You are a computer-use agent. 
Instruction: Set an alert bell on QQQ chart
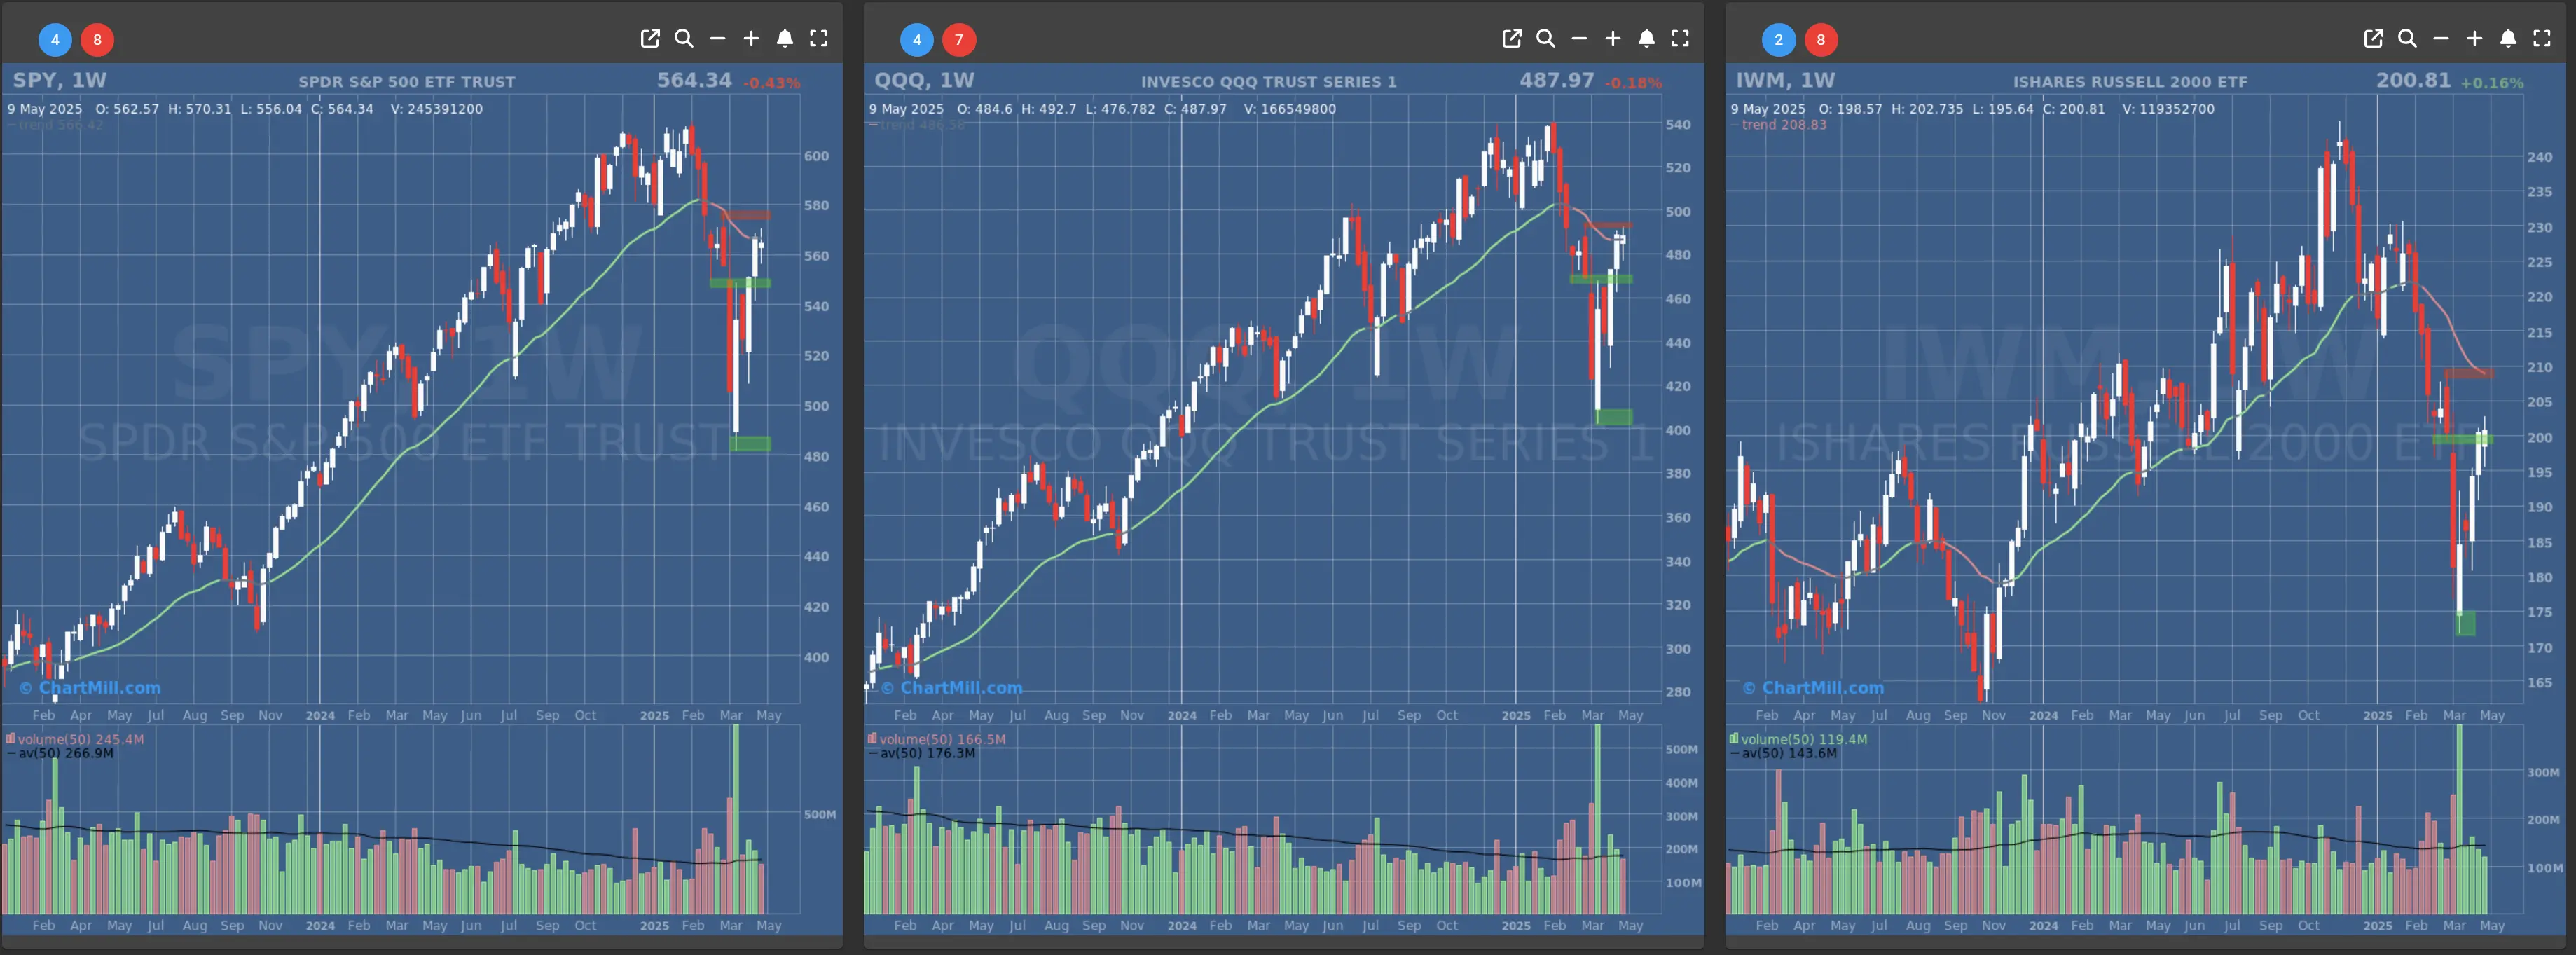pos(1647,38)
